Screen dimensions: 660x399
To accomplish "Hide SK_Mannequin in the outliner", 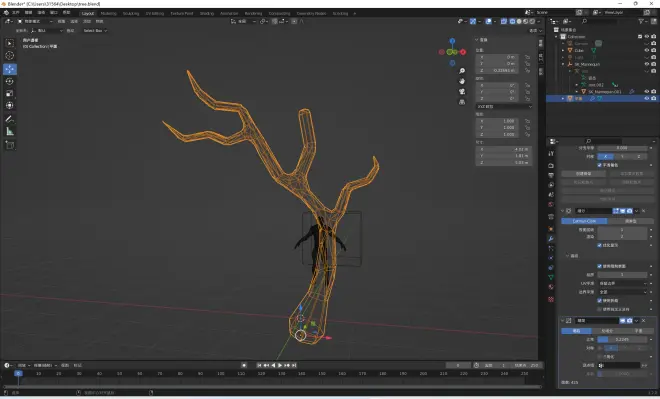I will [647, 64].
